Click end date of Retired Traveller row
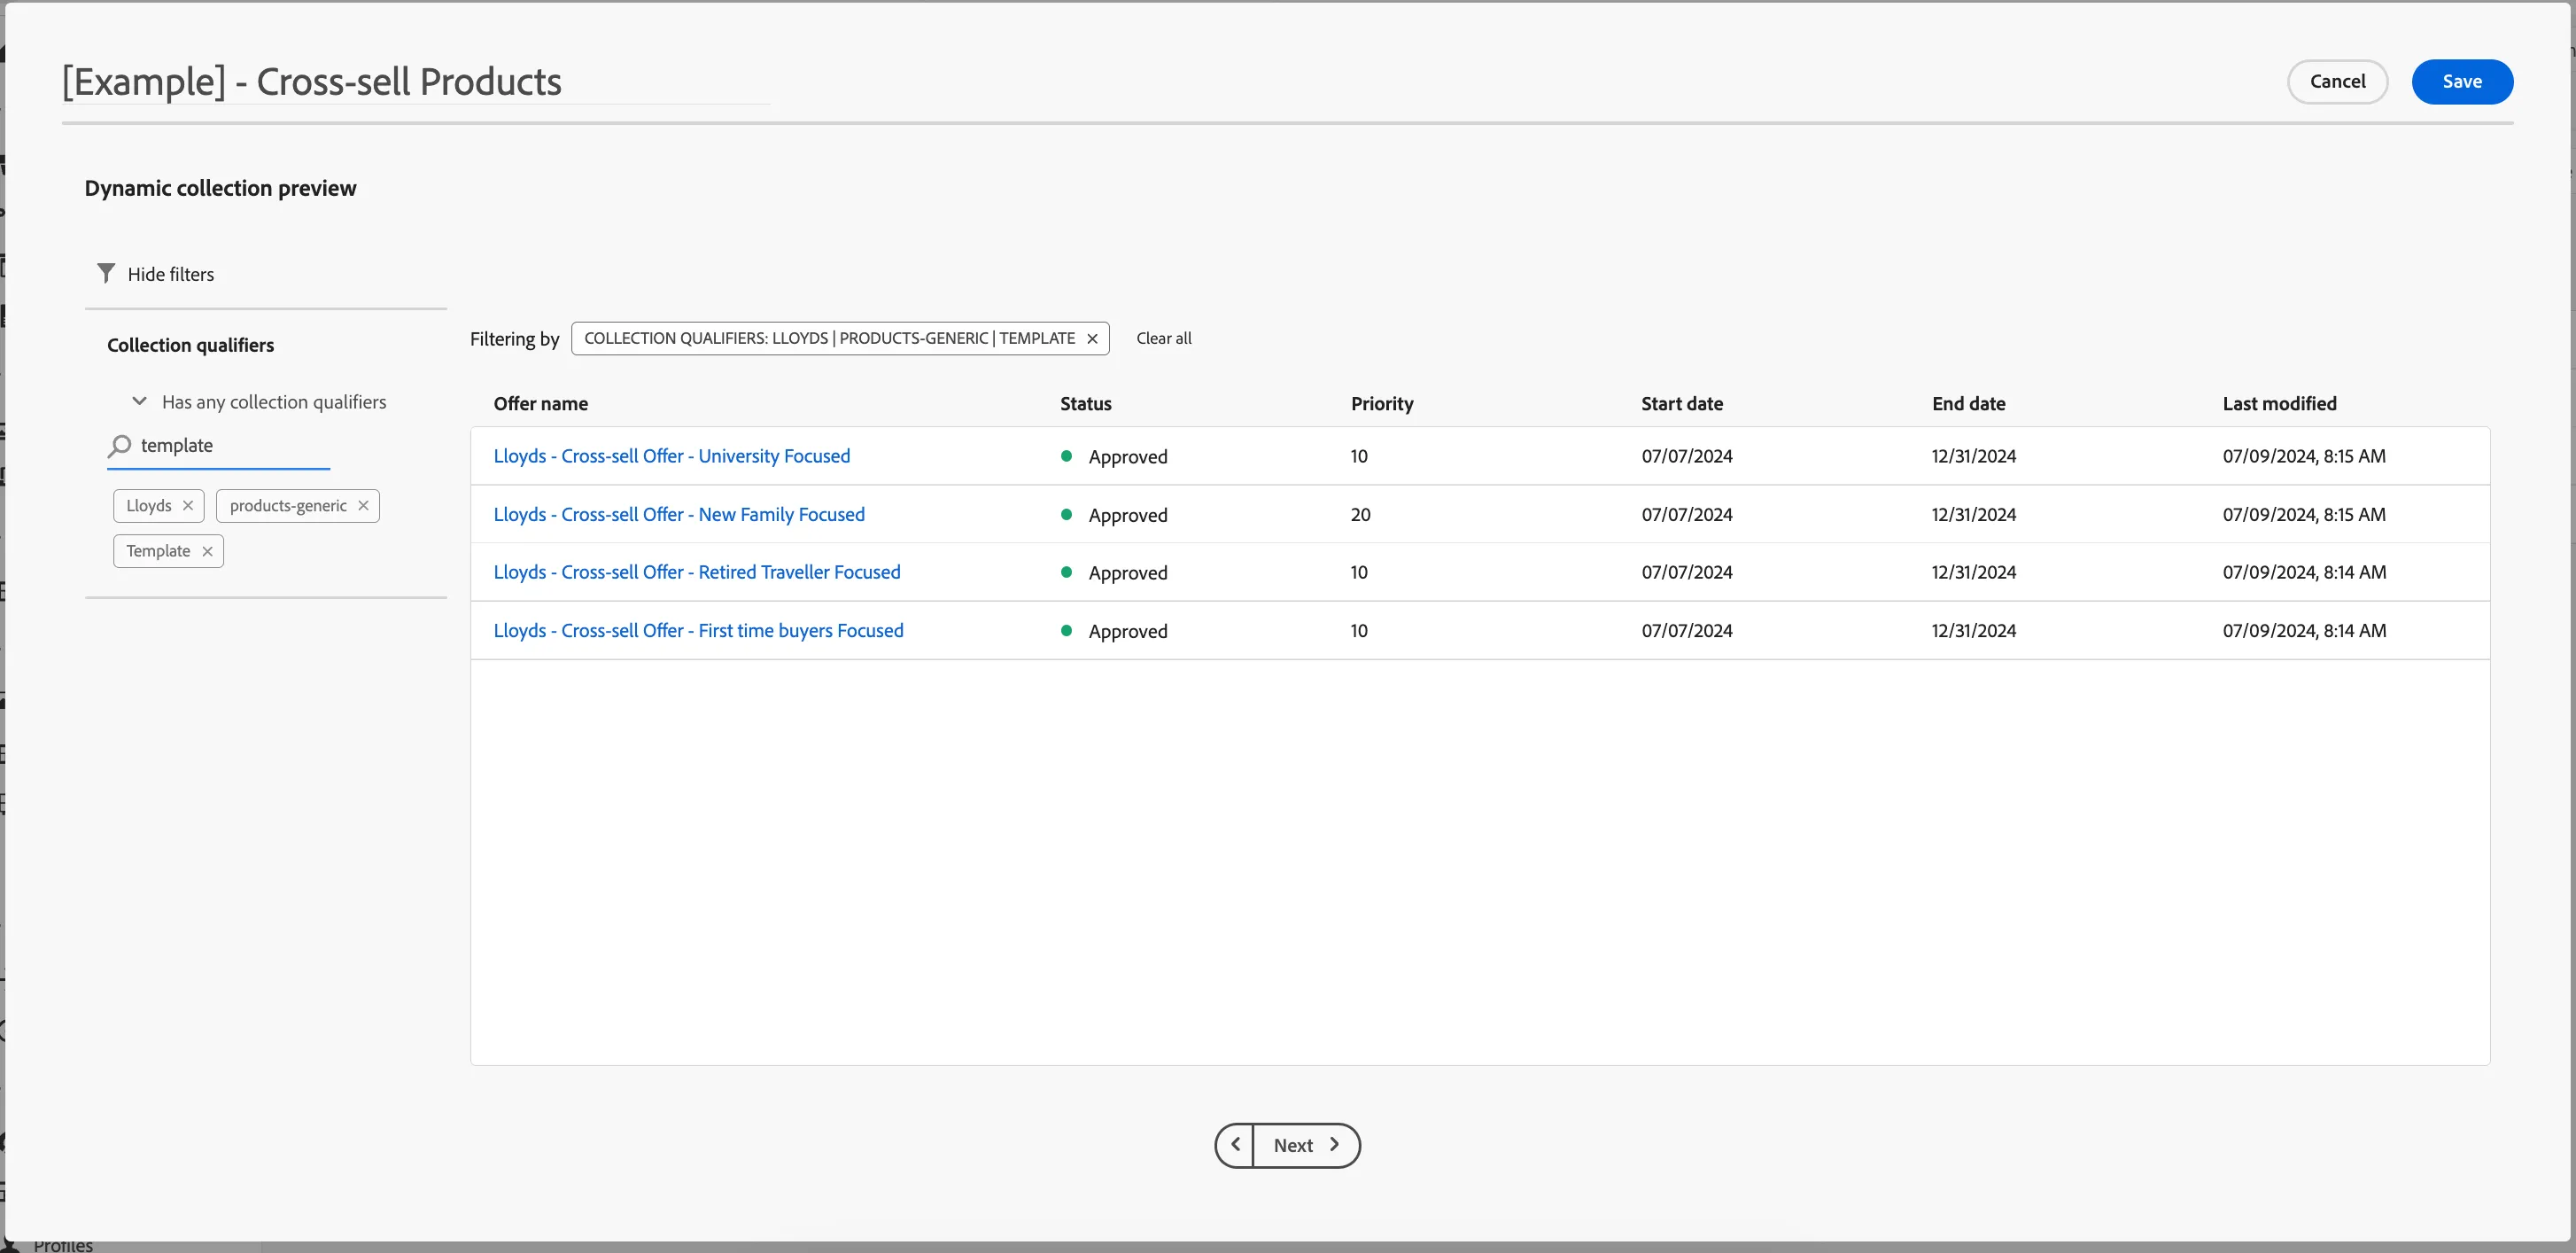The image size is (2576, 1253). [x=1973, y=573]
